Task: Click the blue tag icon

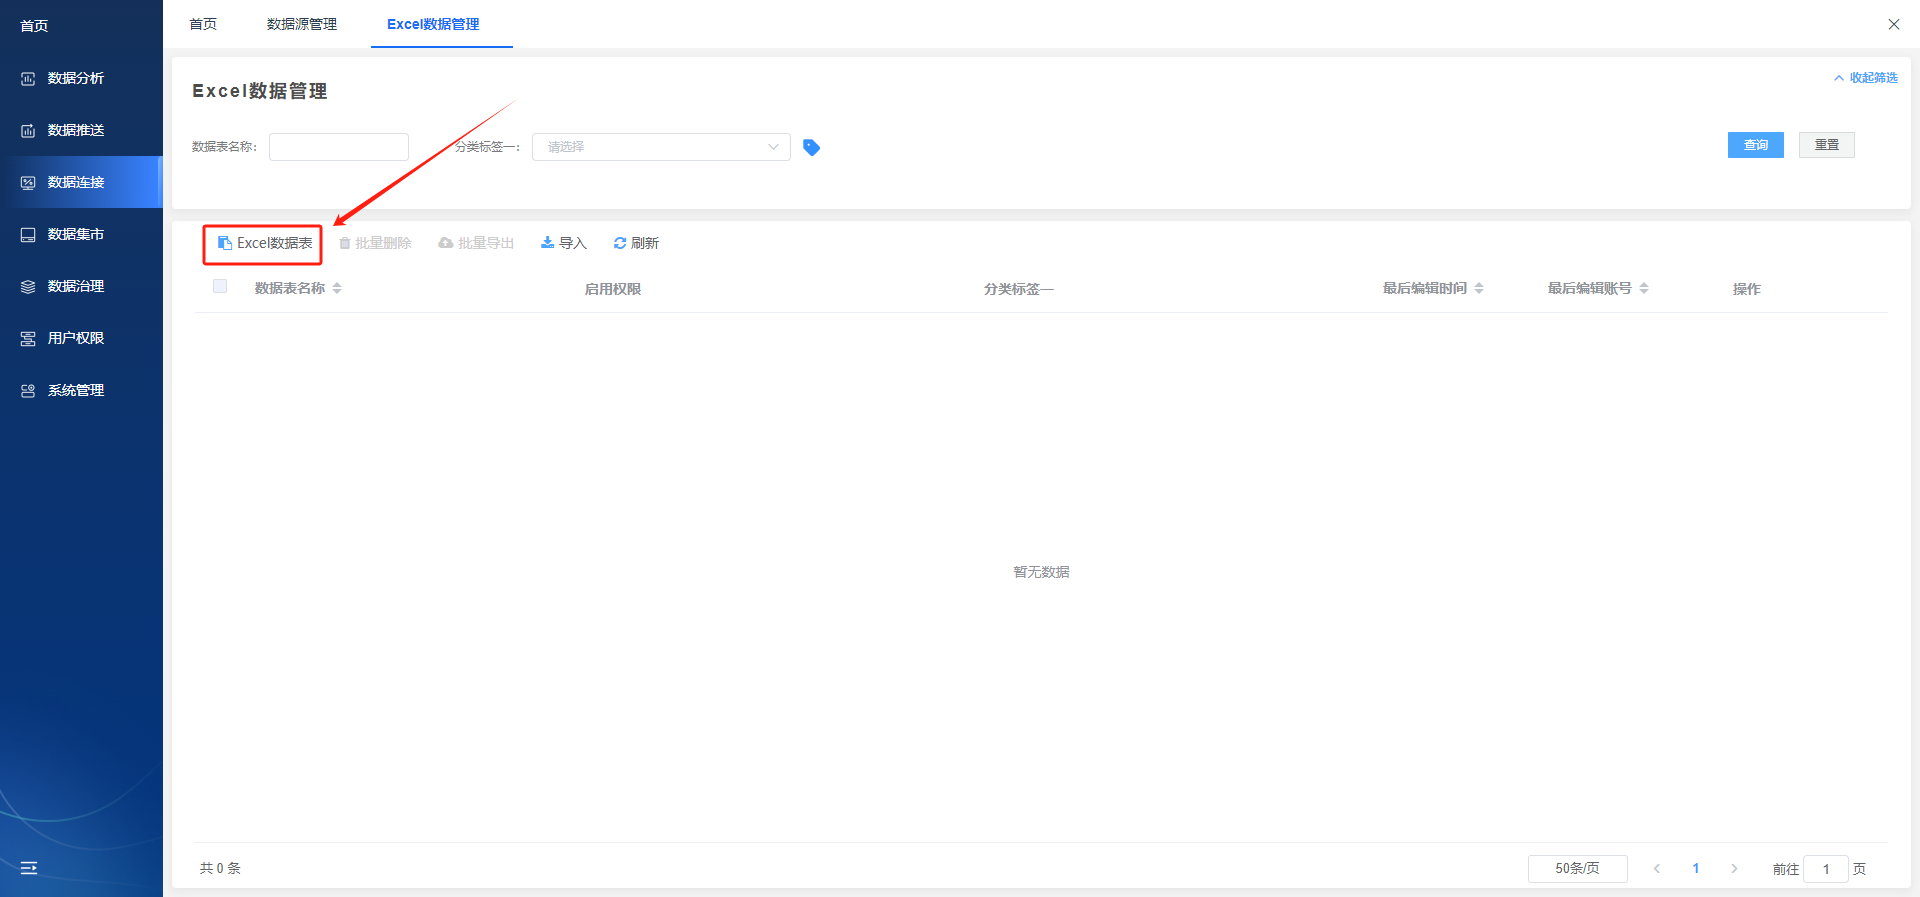Action: click(x=812, y=147)
